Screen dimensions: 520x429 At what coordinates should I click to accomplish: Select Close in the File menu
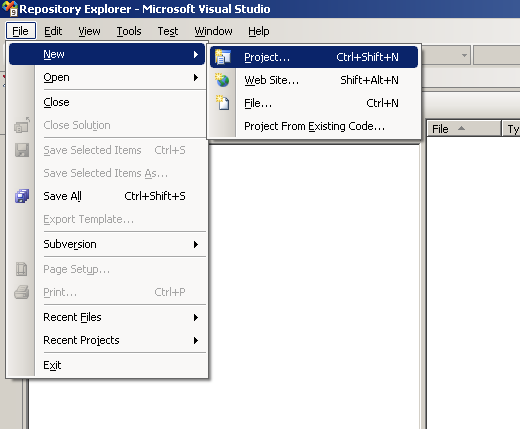[107, 102]
